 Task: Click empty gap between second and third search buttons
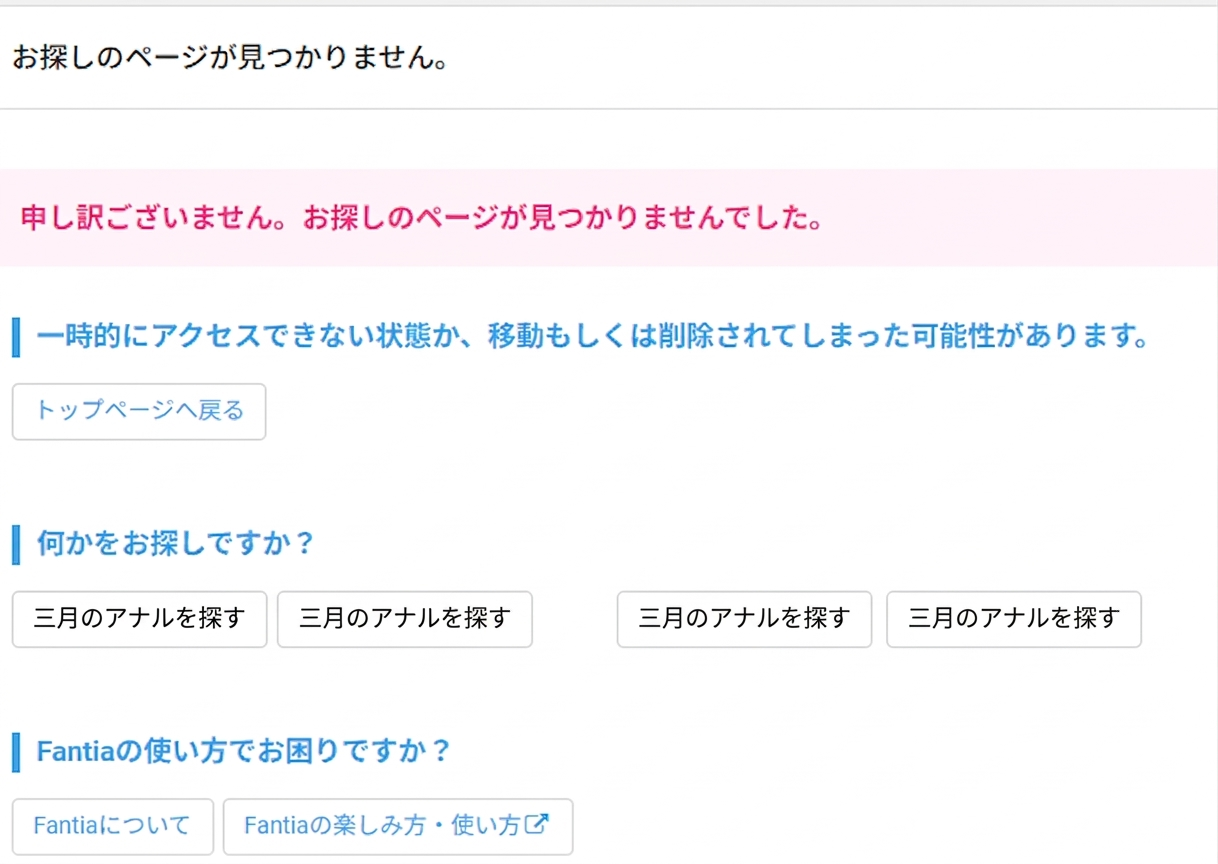point(574,619)
